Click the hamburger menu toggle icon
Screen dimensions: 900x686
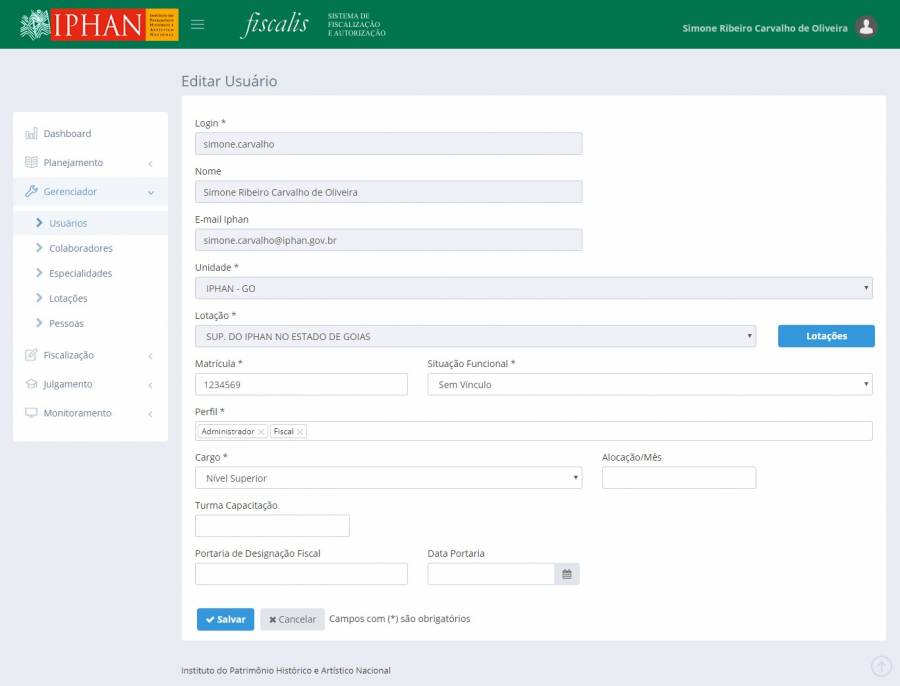coord(198,24)
